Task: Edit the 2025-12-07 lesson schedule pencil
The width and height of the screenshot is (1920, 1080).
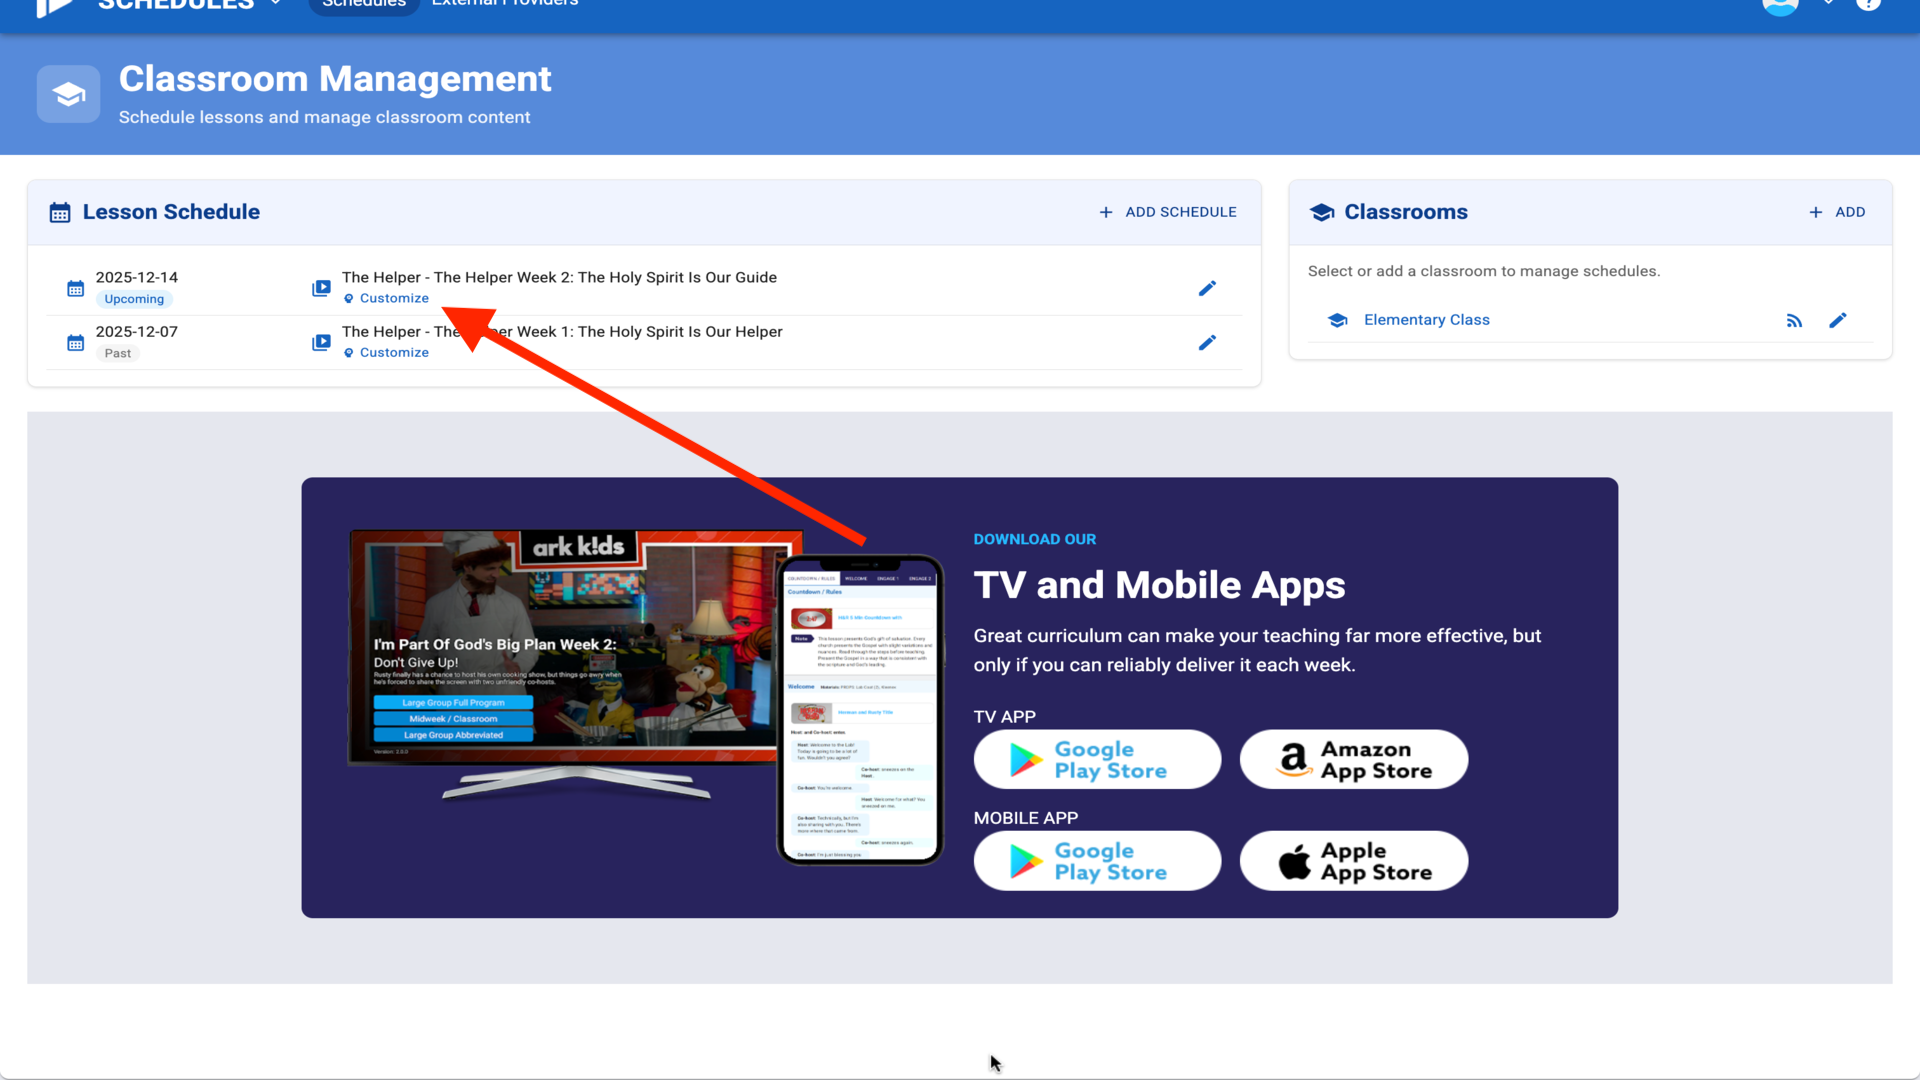Action: [1207, 343]
